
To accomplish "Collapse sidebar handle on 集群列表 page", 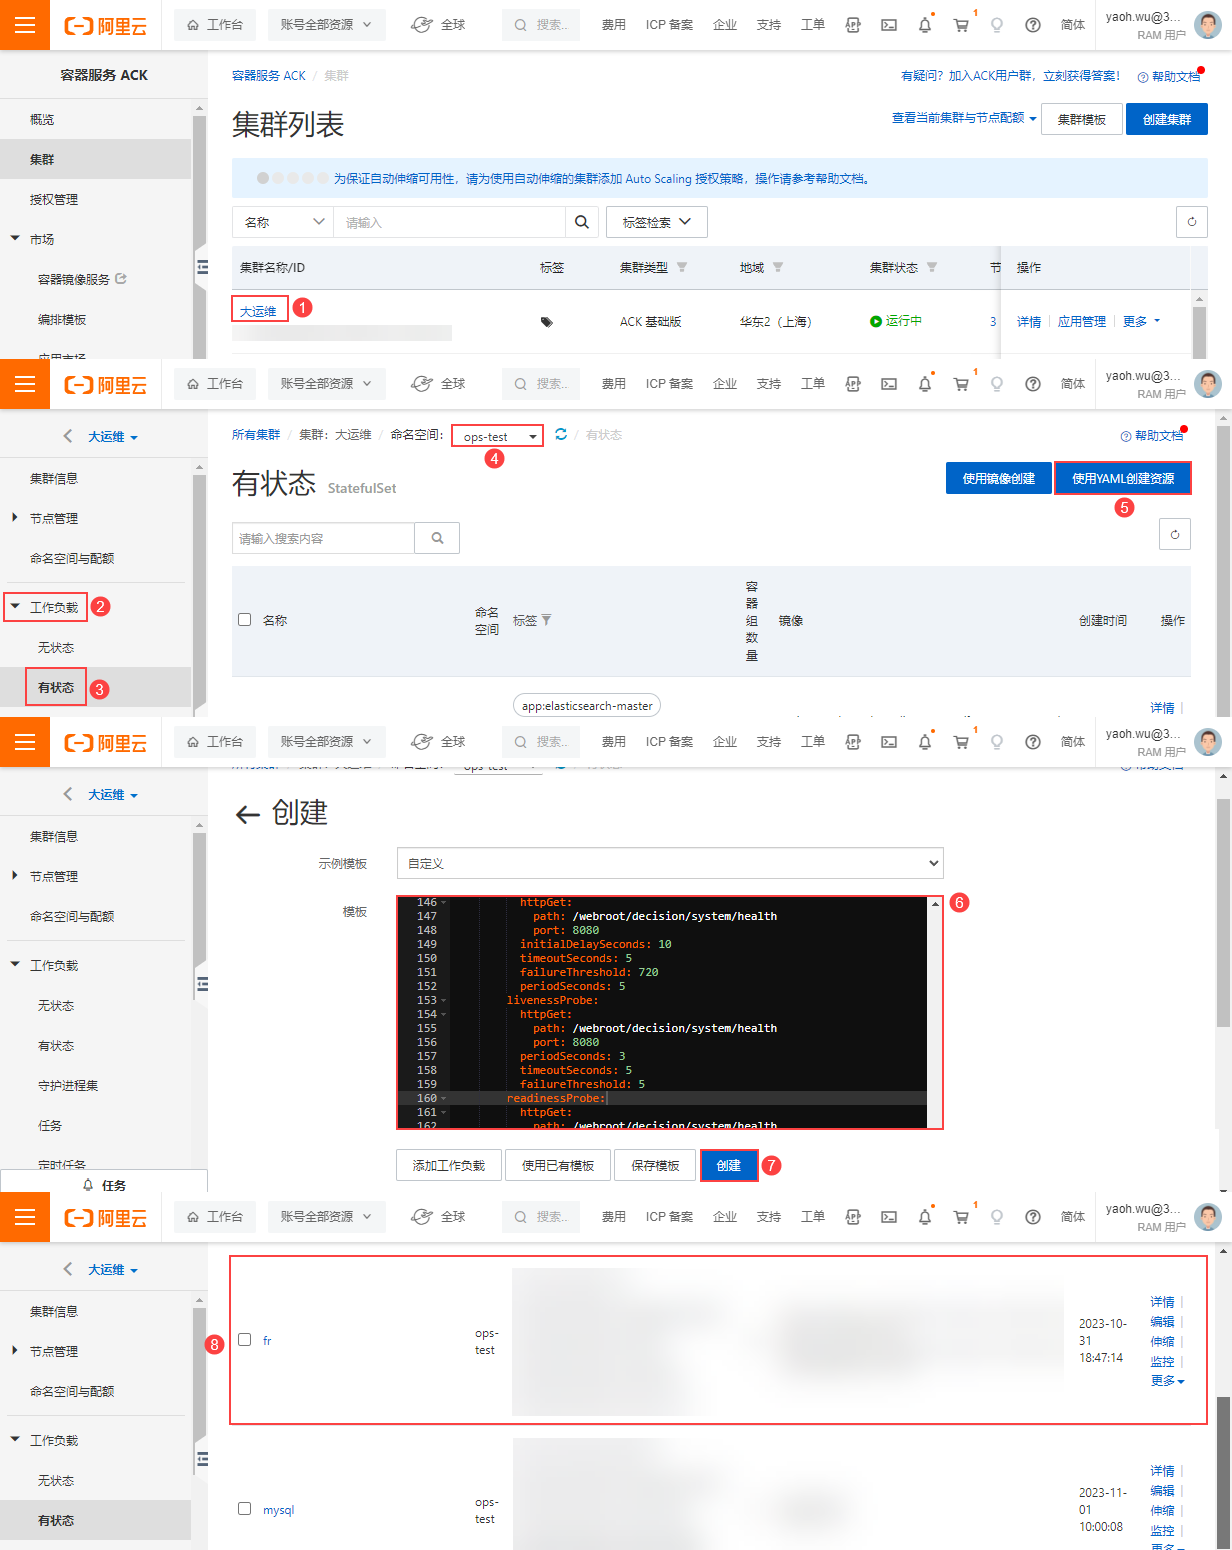I will tap(203, 267).
